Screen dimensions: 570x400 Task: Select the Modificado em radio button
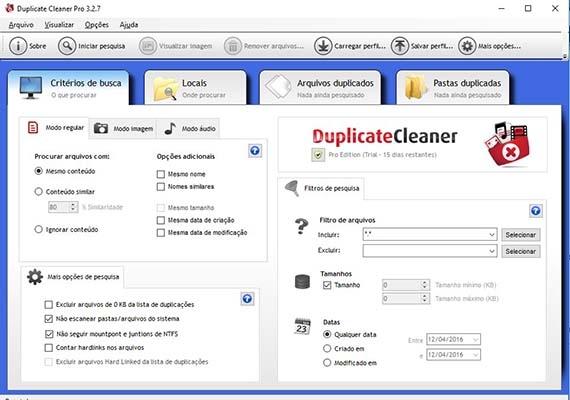pos(327,363)
